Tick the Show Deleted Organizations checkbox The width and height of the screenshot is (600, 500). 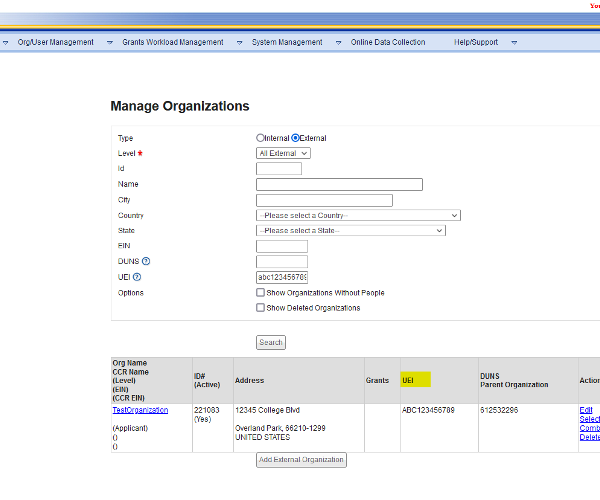[261, 308]
